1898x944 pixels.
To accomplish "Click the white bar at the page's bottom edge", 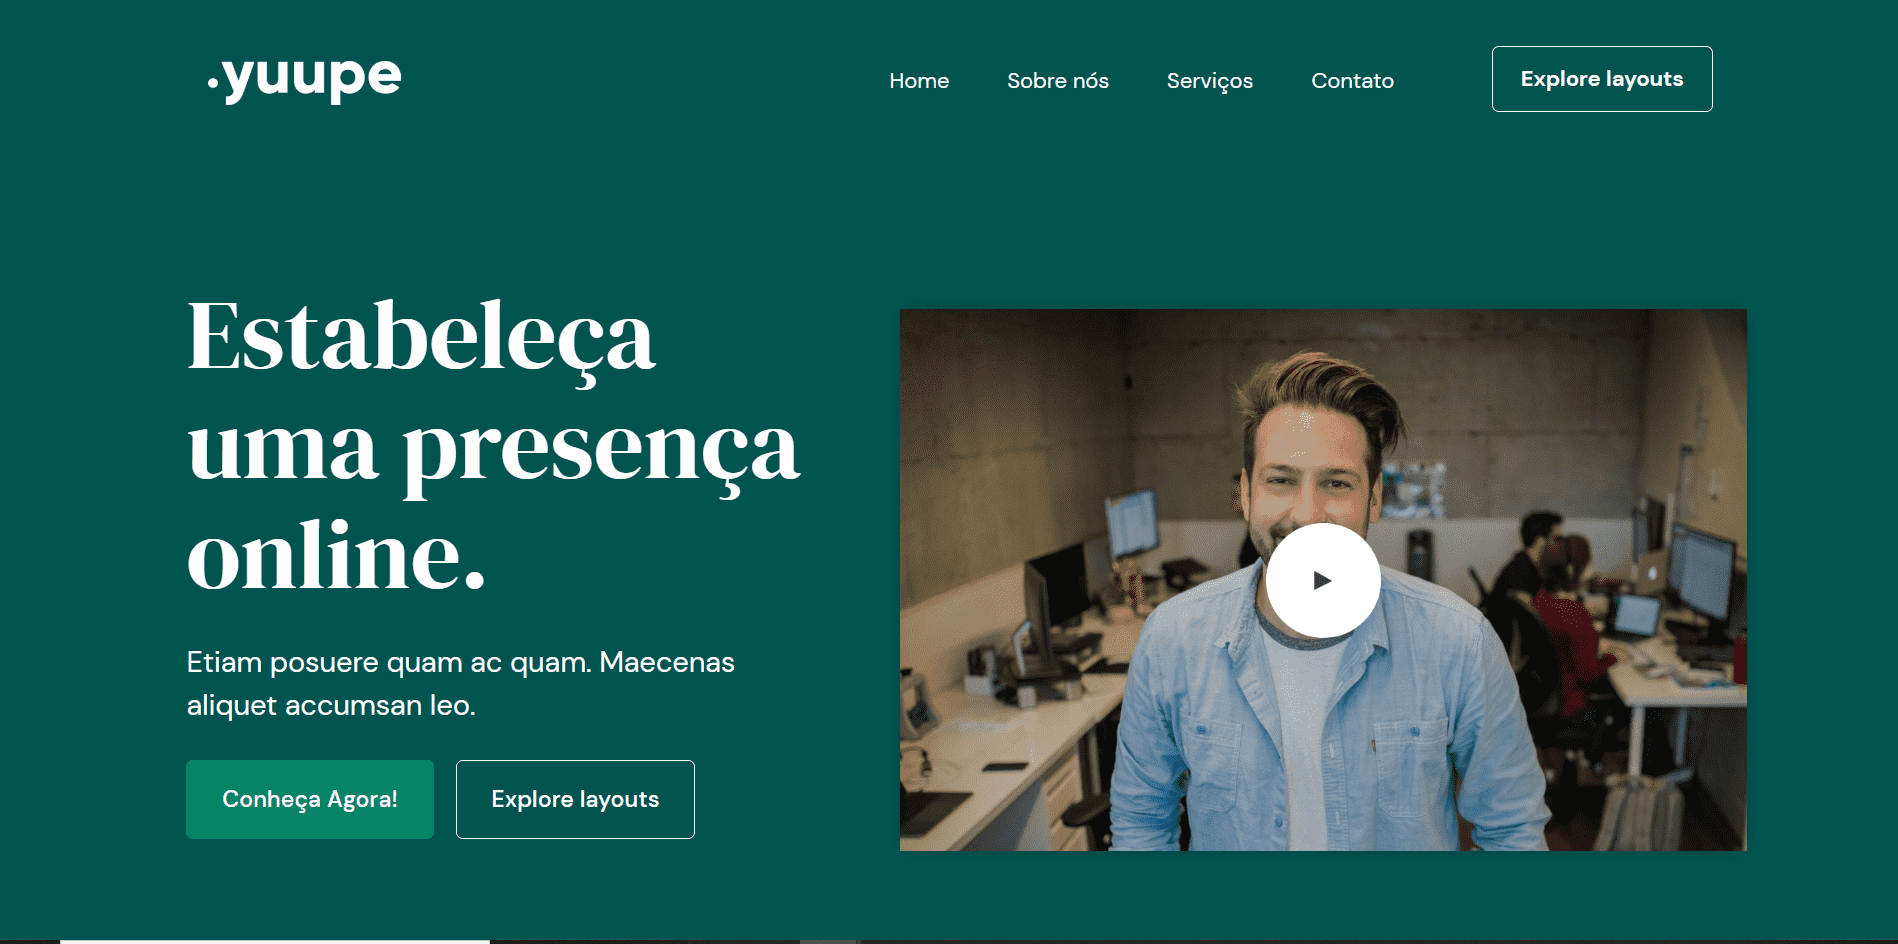I will 275,941.
